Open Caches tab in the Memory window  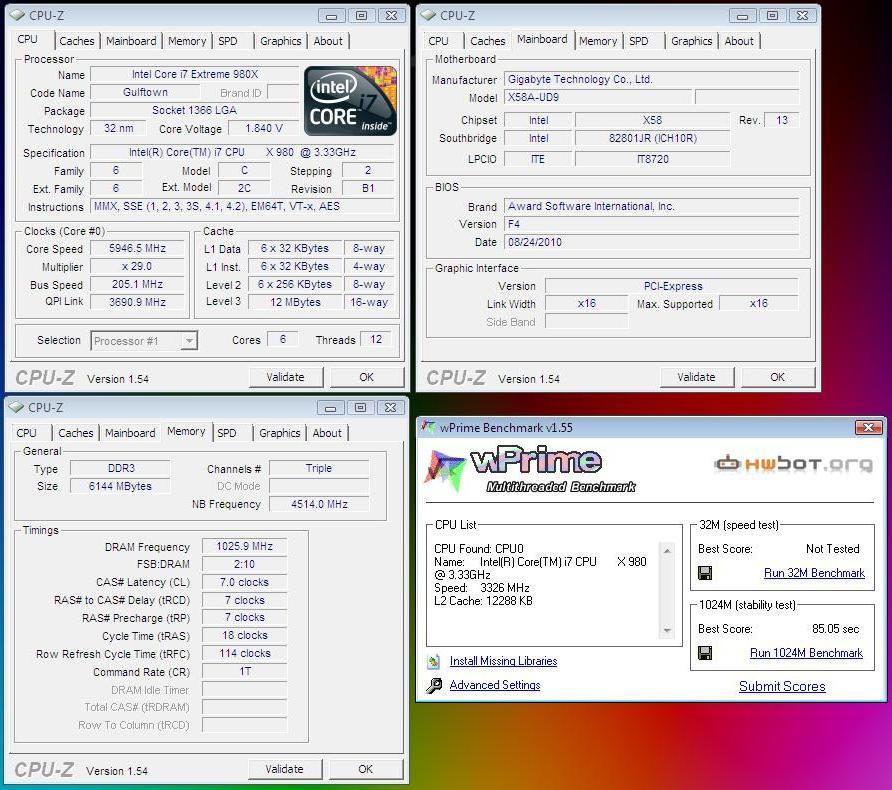point(76,433)
